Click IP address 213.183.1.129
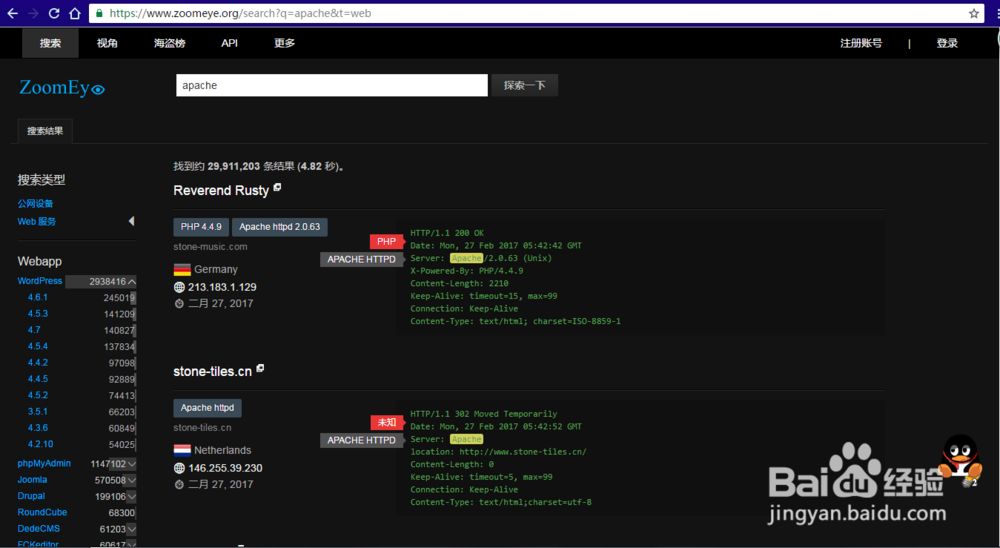 (222, 288)
